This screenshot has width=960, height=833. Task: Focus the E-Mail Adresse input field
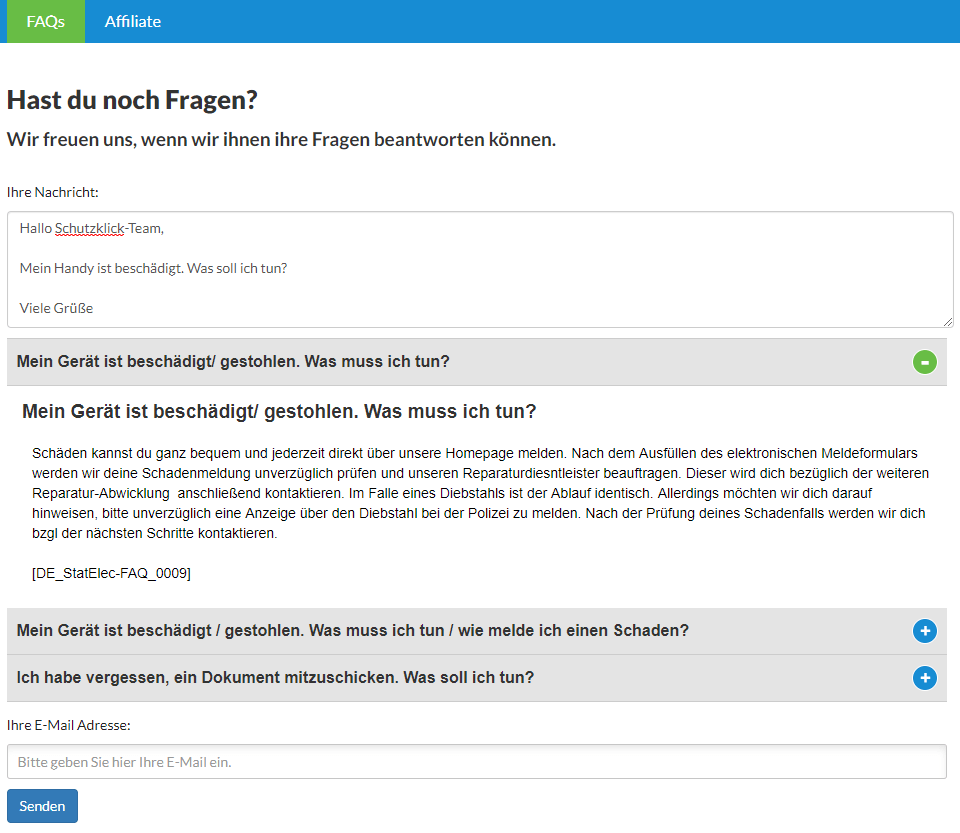click(x=477, y=762)
